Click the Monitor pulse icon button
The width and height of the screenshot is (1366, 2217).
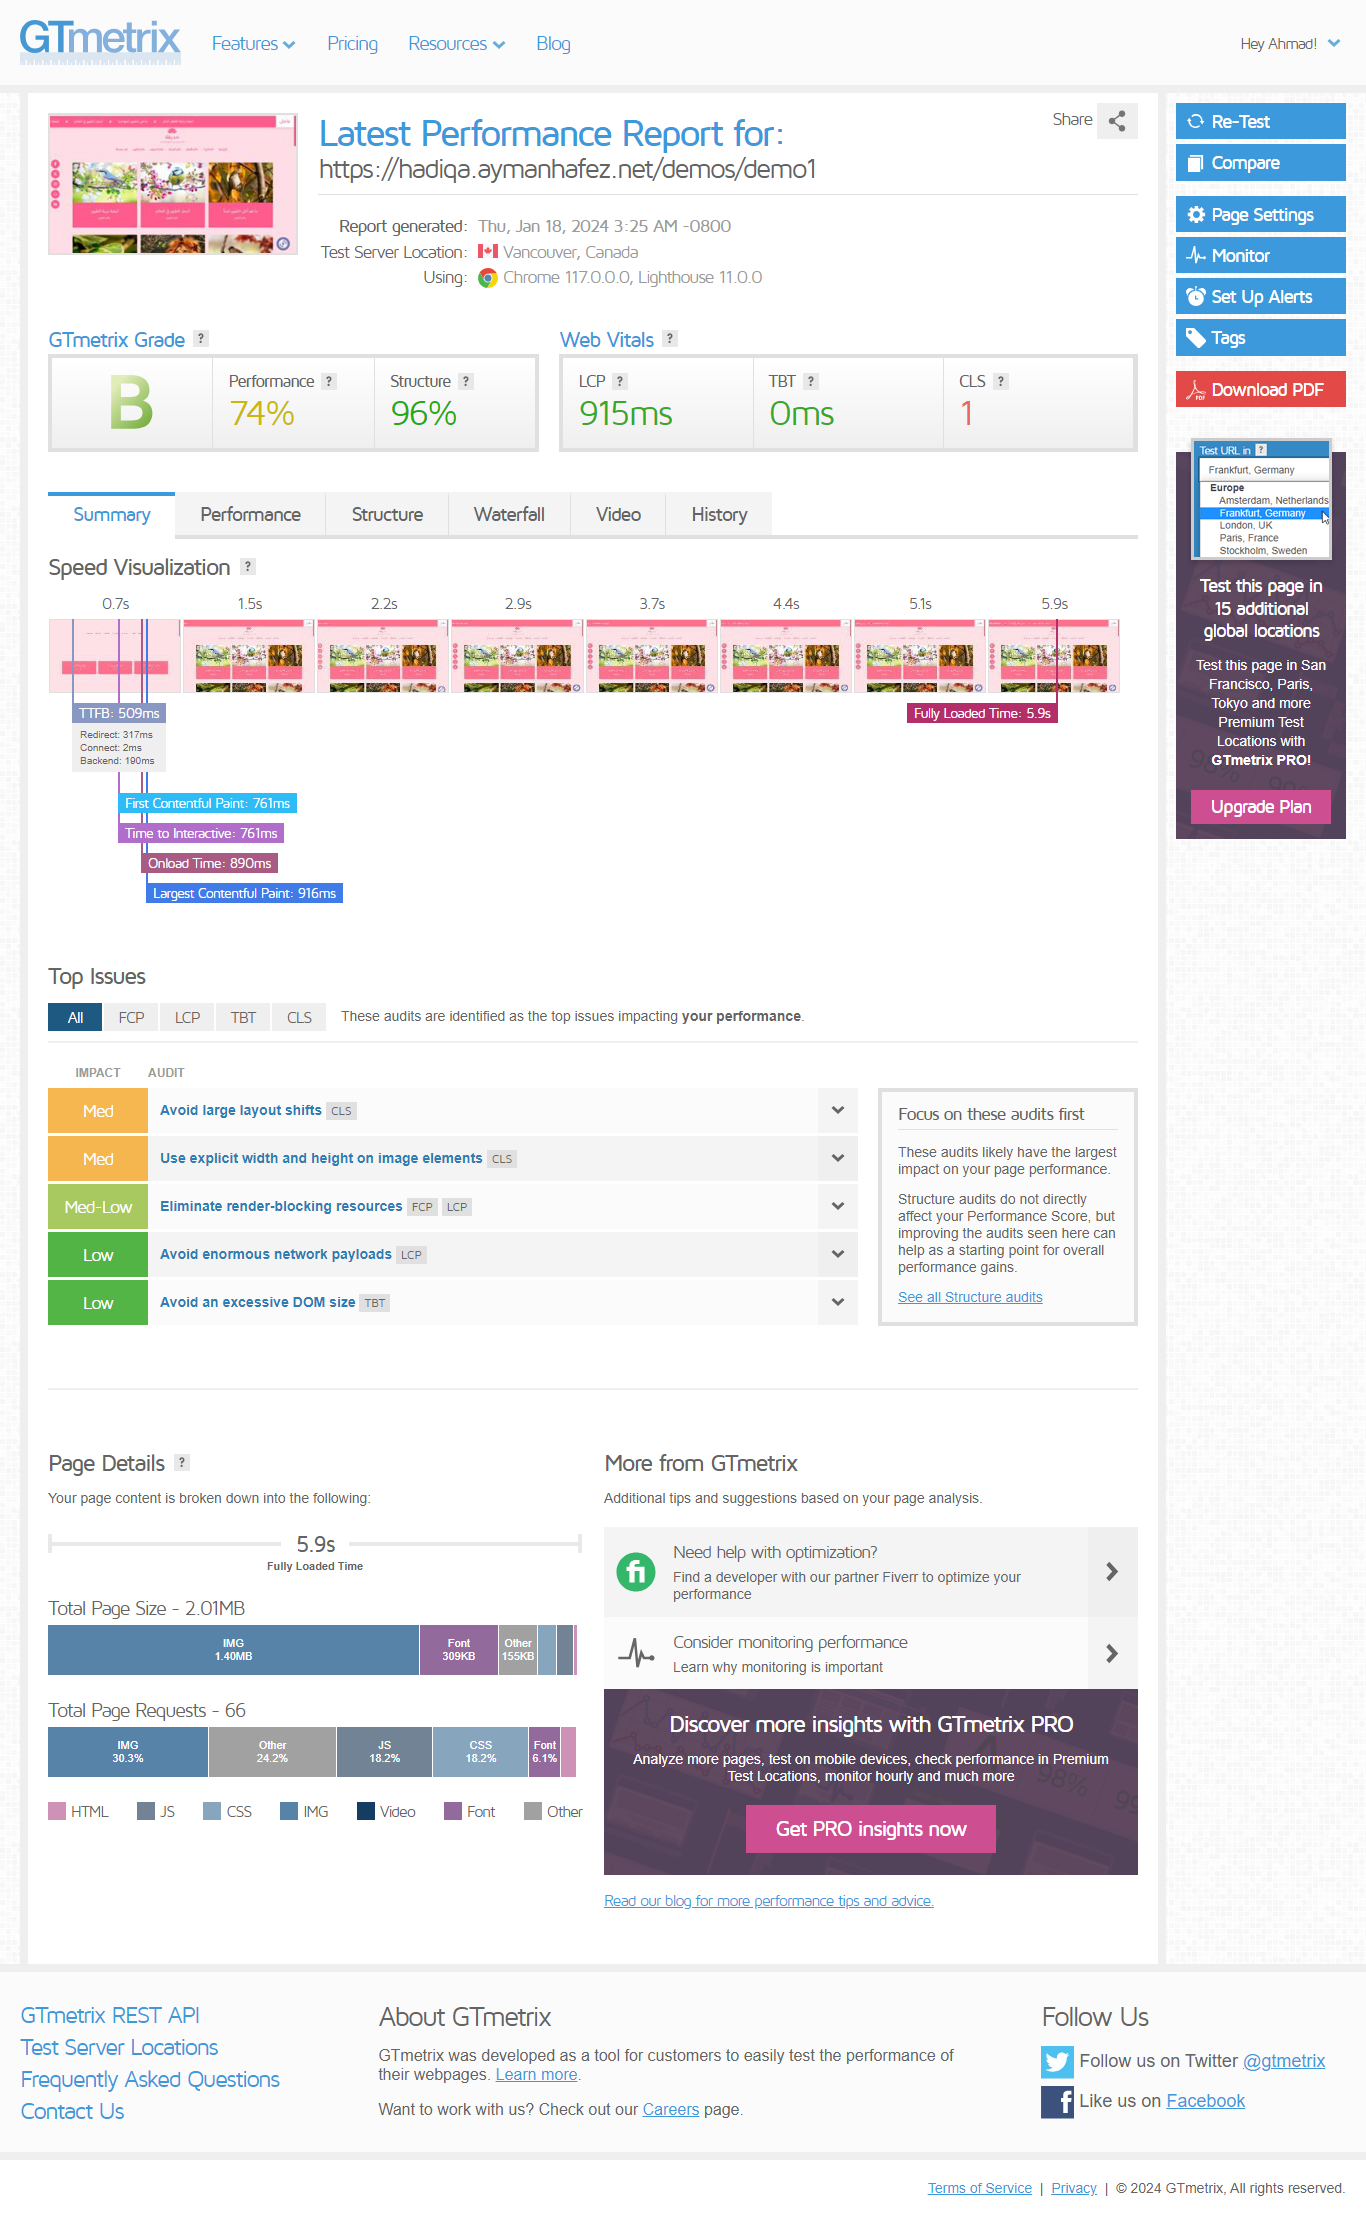click(1260, 256)
